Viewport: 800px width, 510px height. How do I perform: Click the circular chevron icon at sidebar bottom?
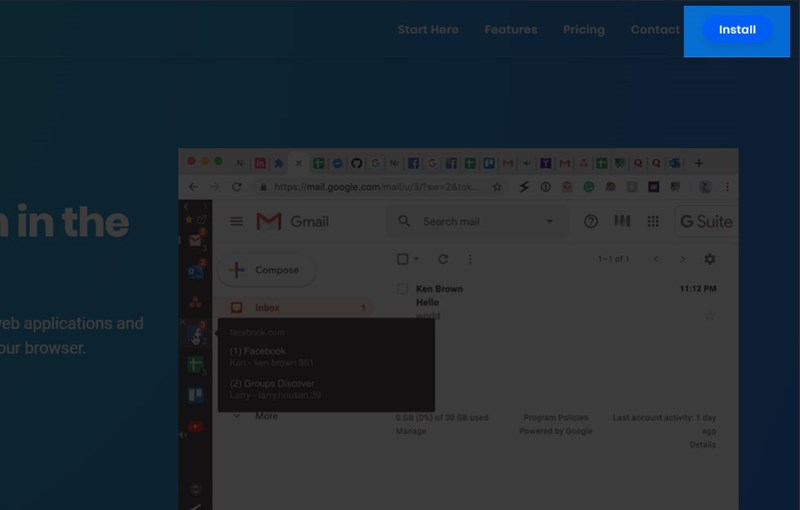coord(195,489)
